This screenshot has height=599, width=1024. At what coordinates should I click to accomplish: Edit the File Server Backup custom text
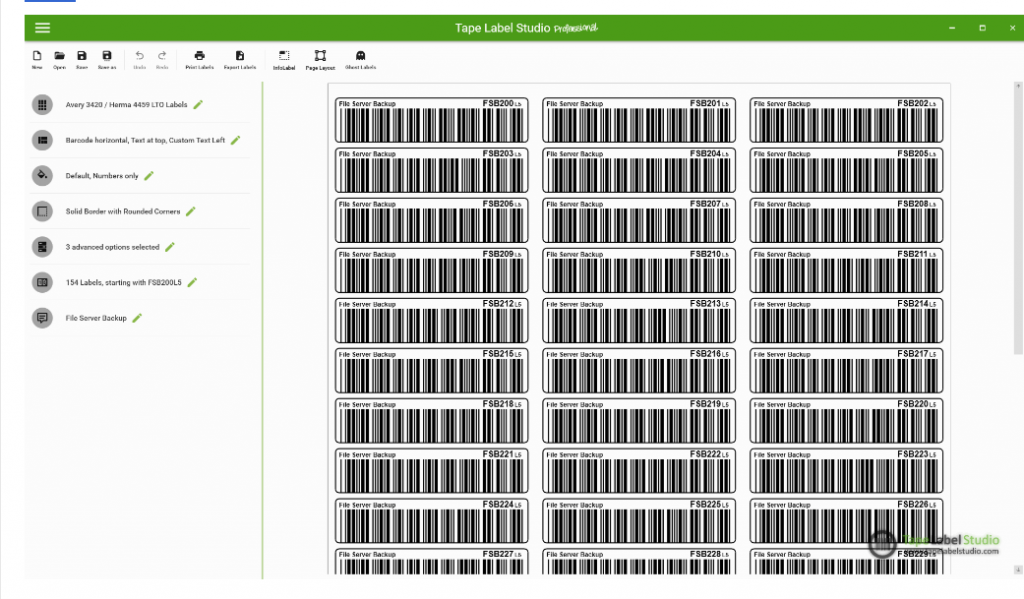tap(137, 318)
